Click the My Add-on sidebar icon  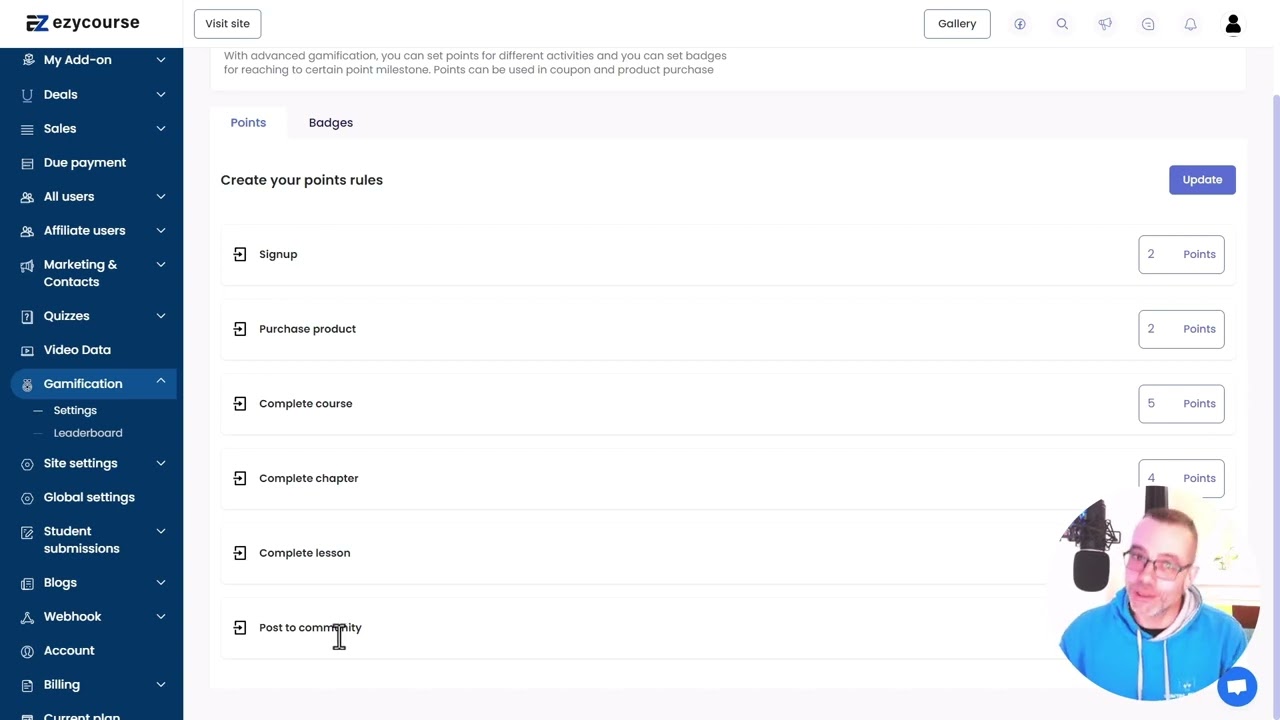pyautogui.click(x=27, y=60)
